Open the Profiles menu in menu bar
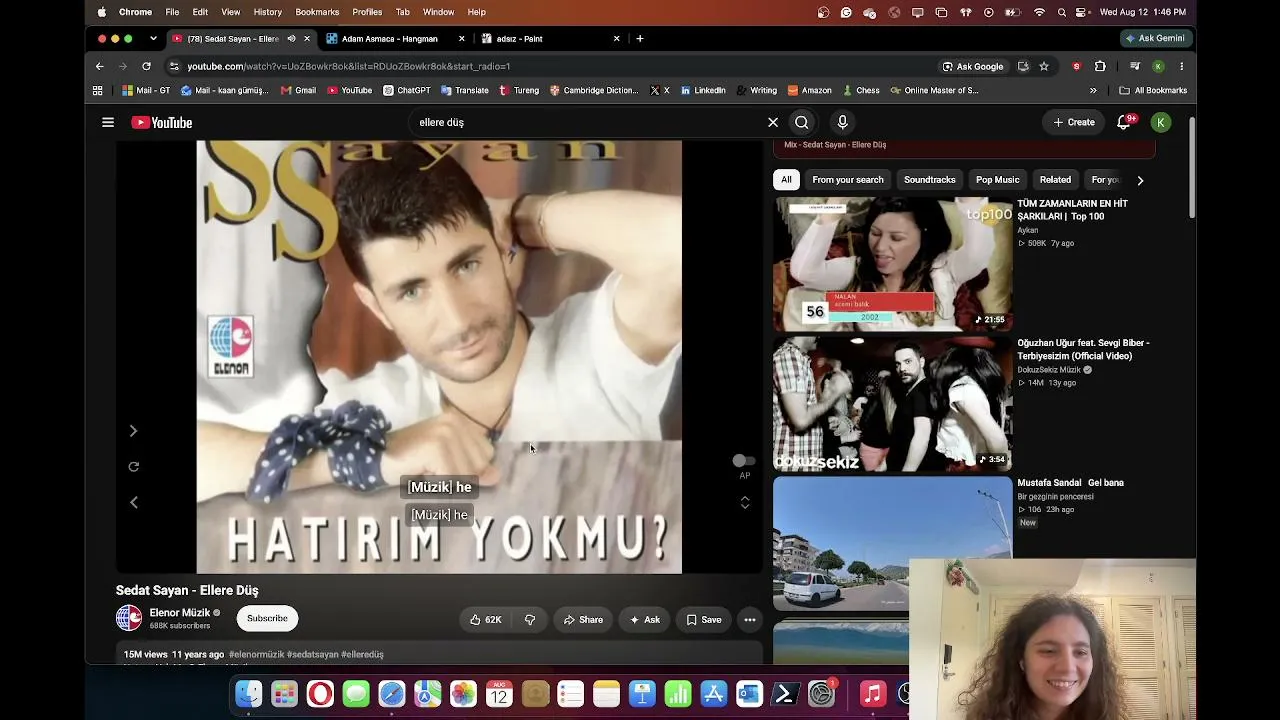The image size is (1280, 720). pyautogui.click(x=367, y=12)
